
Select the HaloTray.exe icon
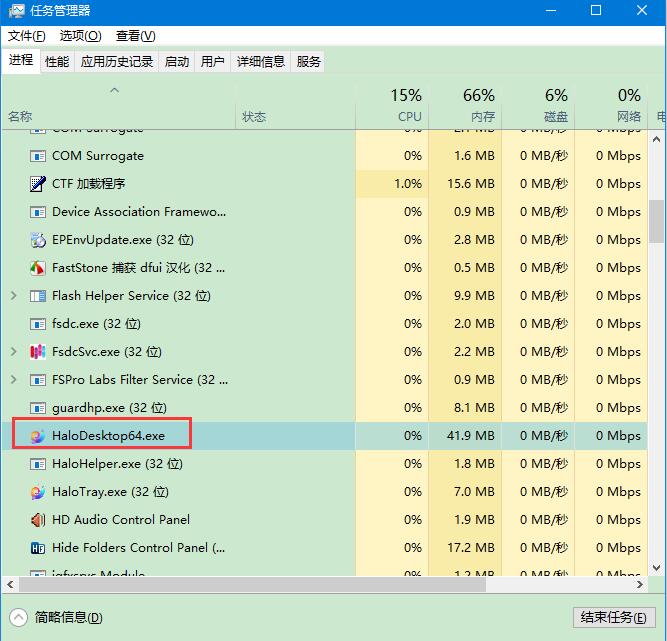[x=38, y=492]
